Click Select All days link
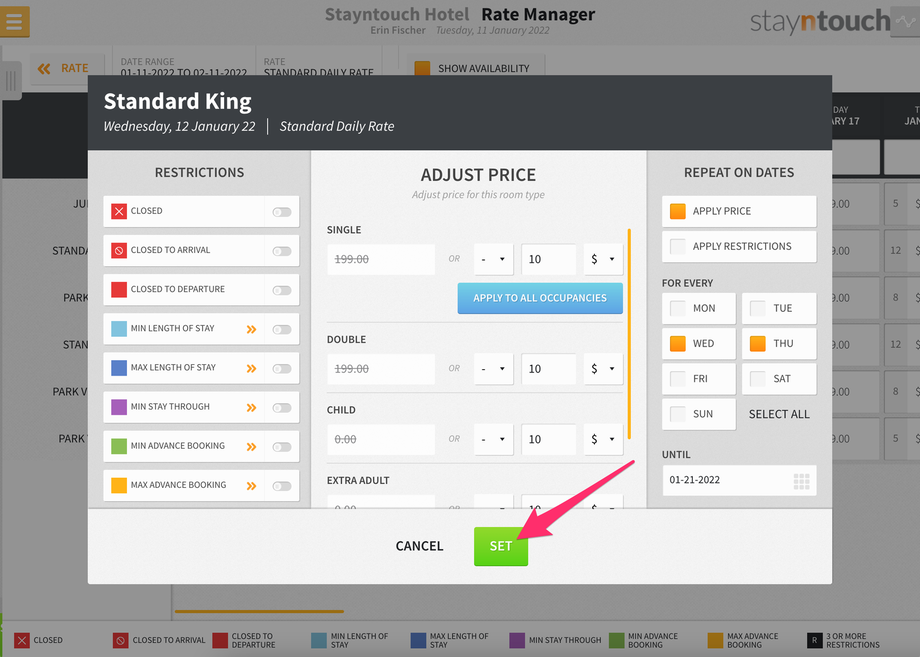920x657 pixels. coord(779,414)
